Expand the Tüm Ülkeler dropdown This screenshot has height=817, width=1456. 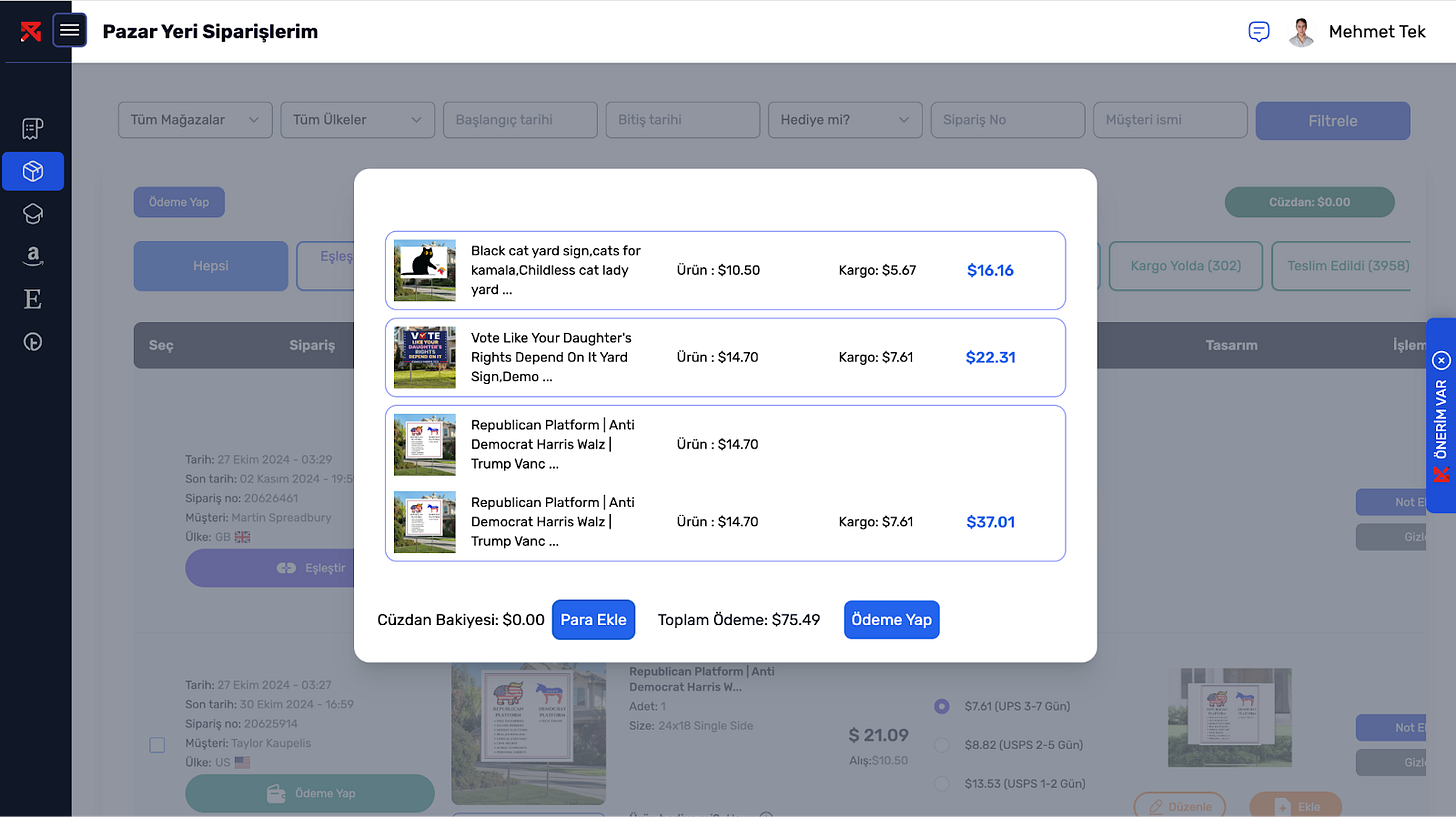[x=357, y=120]
